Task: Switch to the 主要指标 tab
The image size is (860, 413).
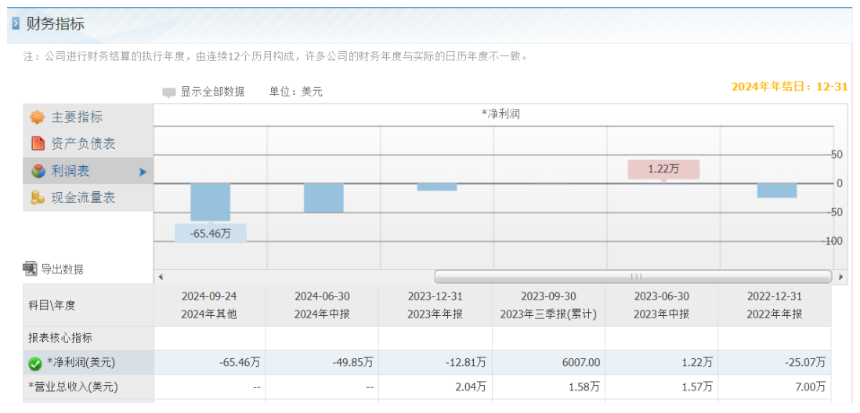Action: pyautogui.click(x=77, y=117)
